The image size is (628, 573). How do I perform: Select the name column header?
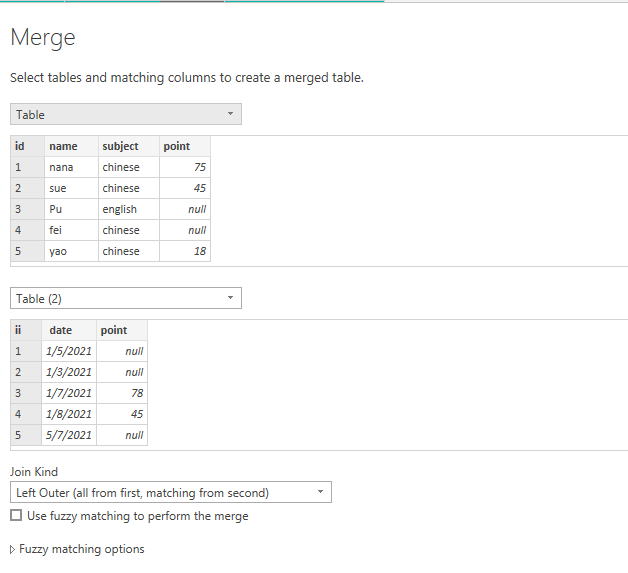(71, 146)
